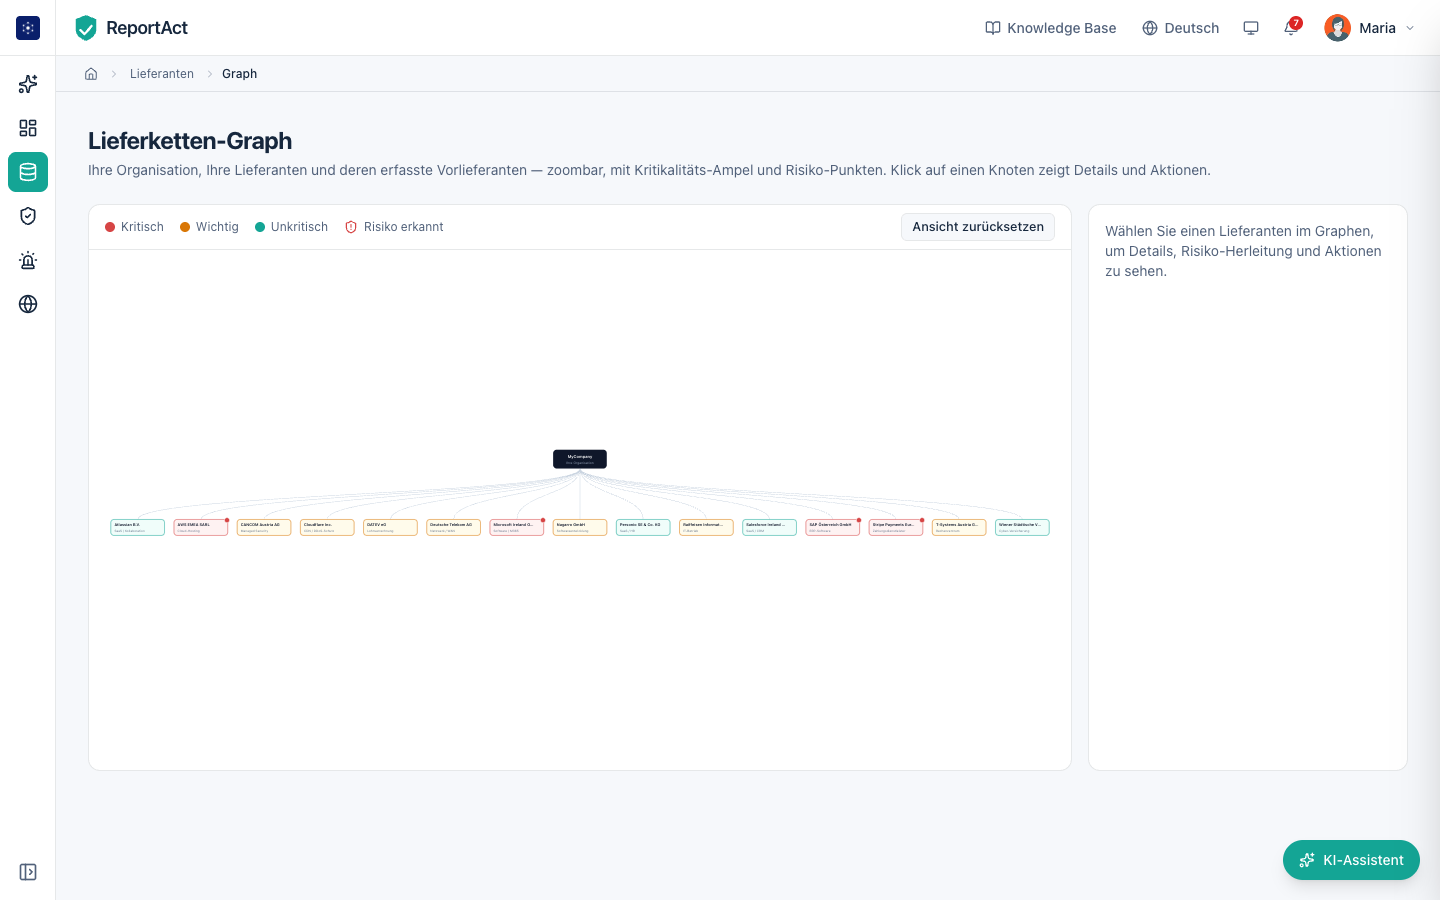Open the notifications bell

(1291, 28)
